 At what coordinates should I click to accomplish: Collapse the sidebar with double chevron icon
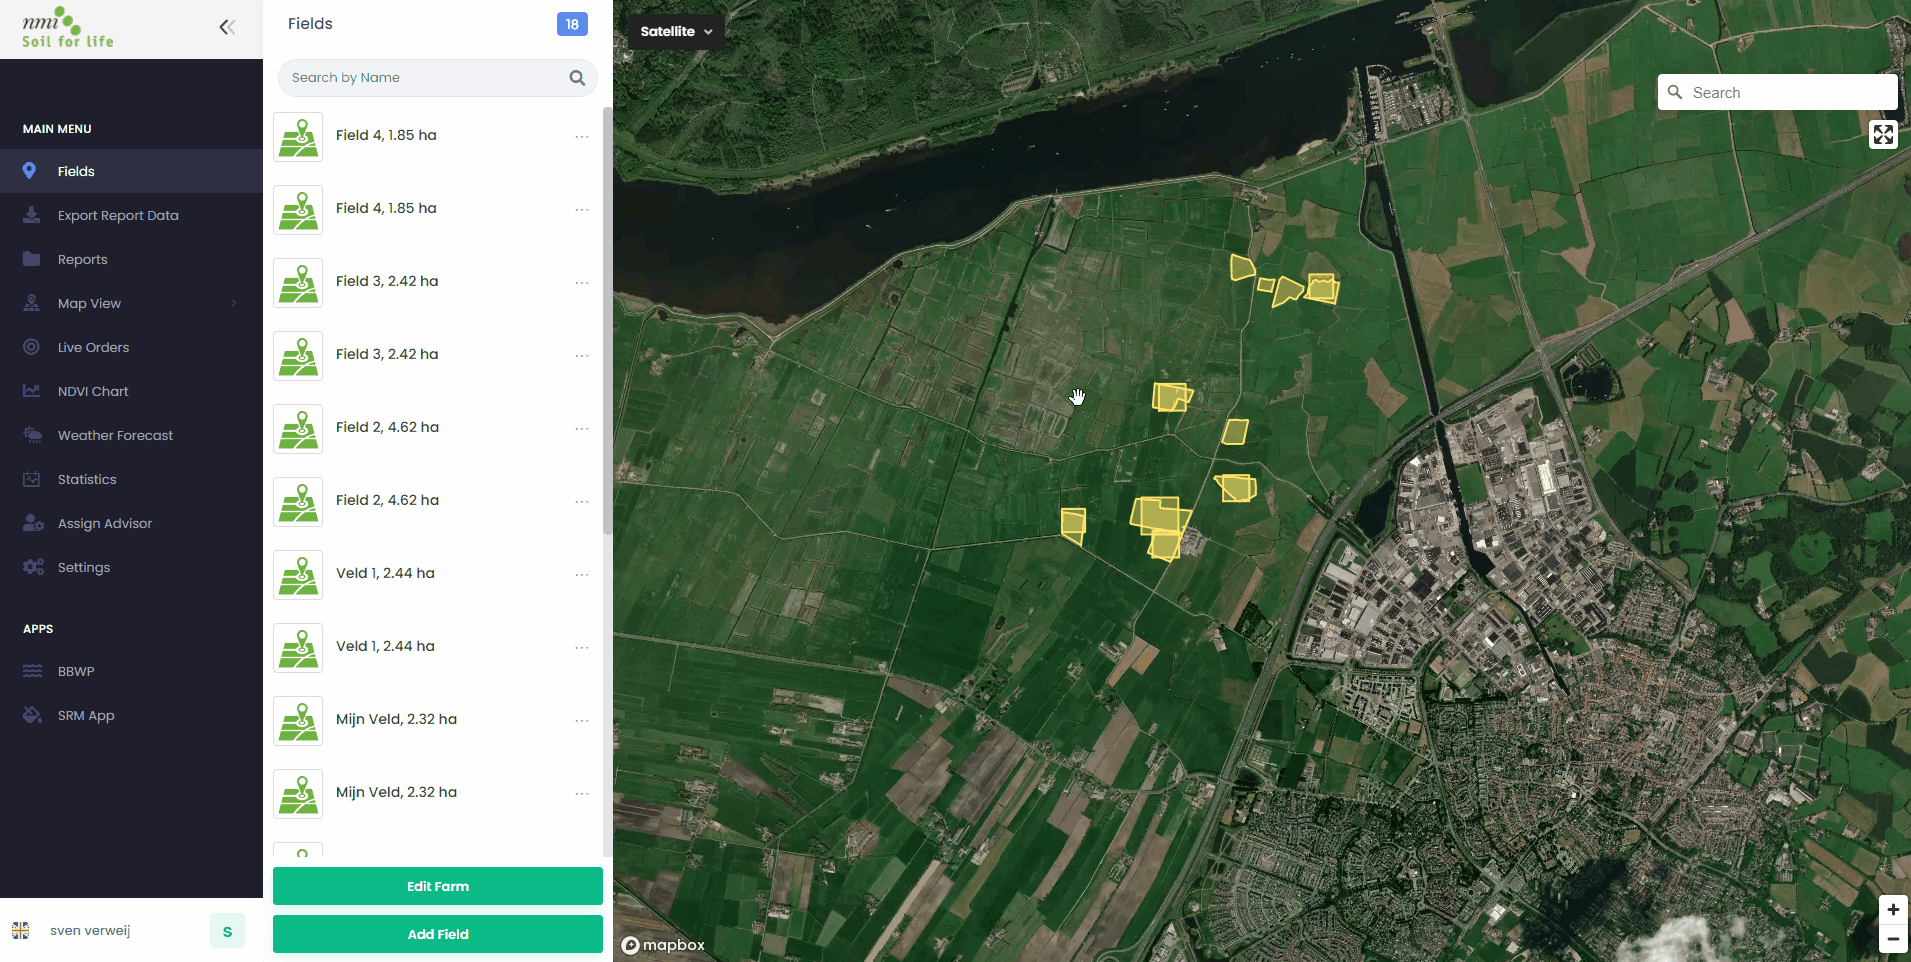pyautogui.click(x=227, y=27)
